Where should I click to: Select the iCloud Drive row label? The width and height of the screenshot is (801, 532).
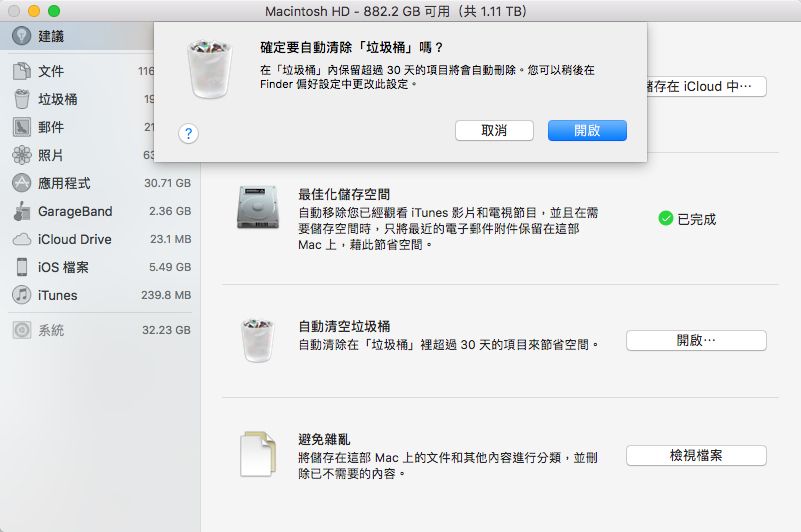tap(75, 239)
